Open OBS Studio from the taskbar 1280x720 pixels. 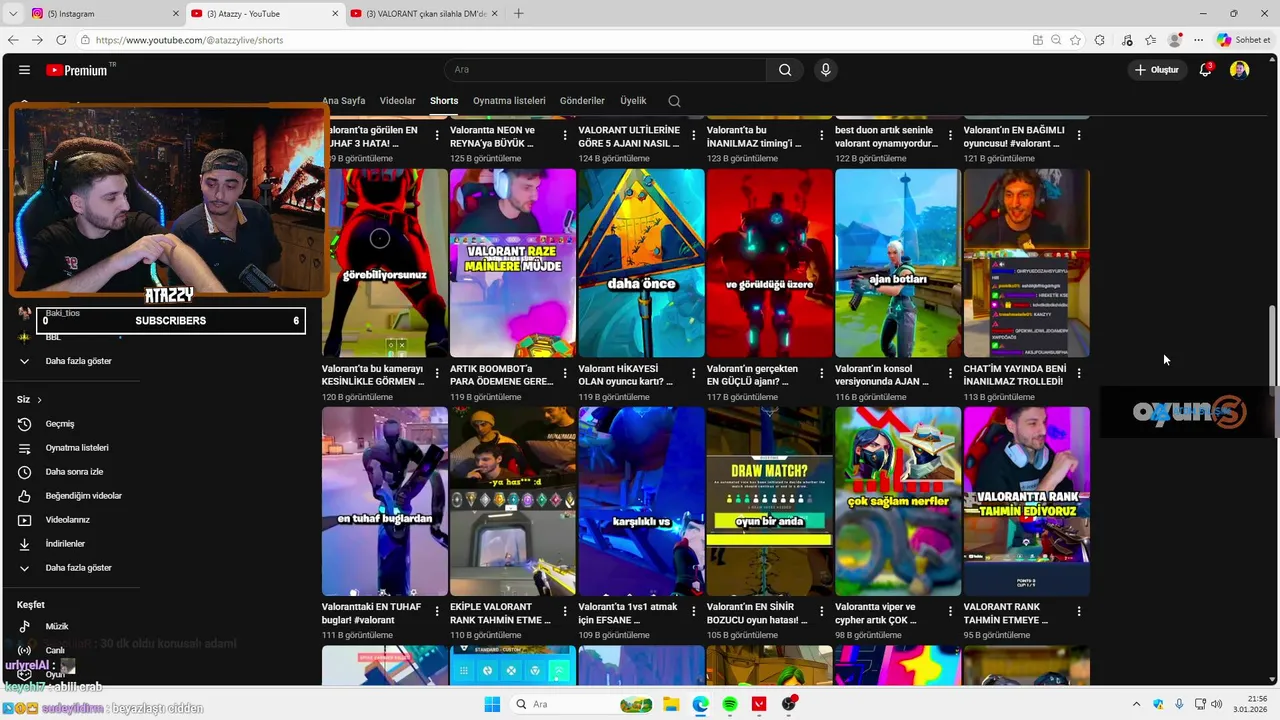[x=789, y=704]
